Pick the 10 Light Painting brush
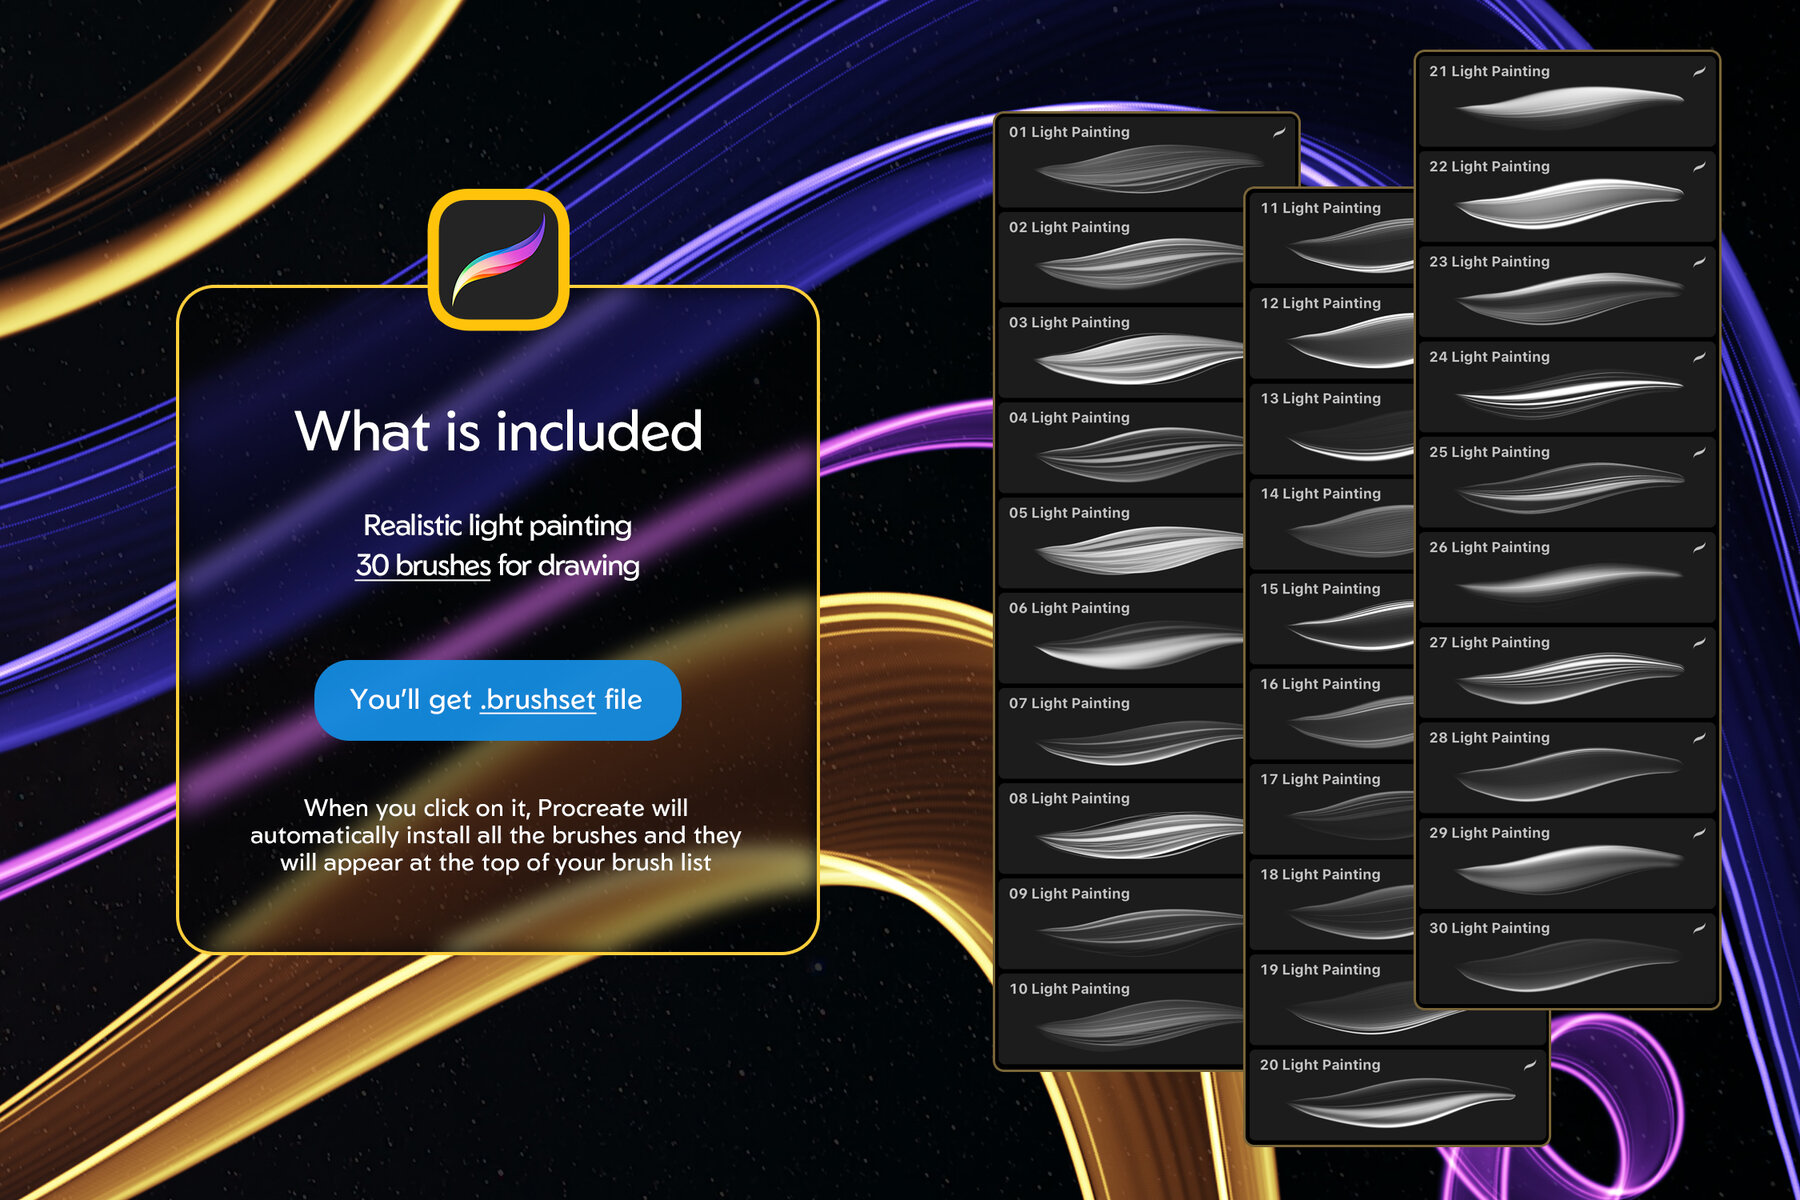The width and height of the screenshot is (1800, 1200). [1120, 1018]
